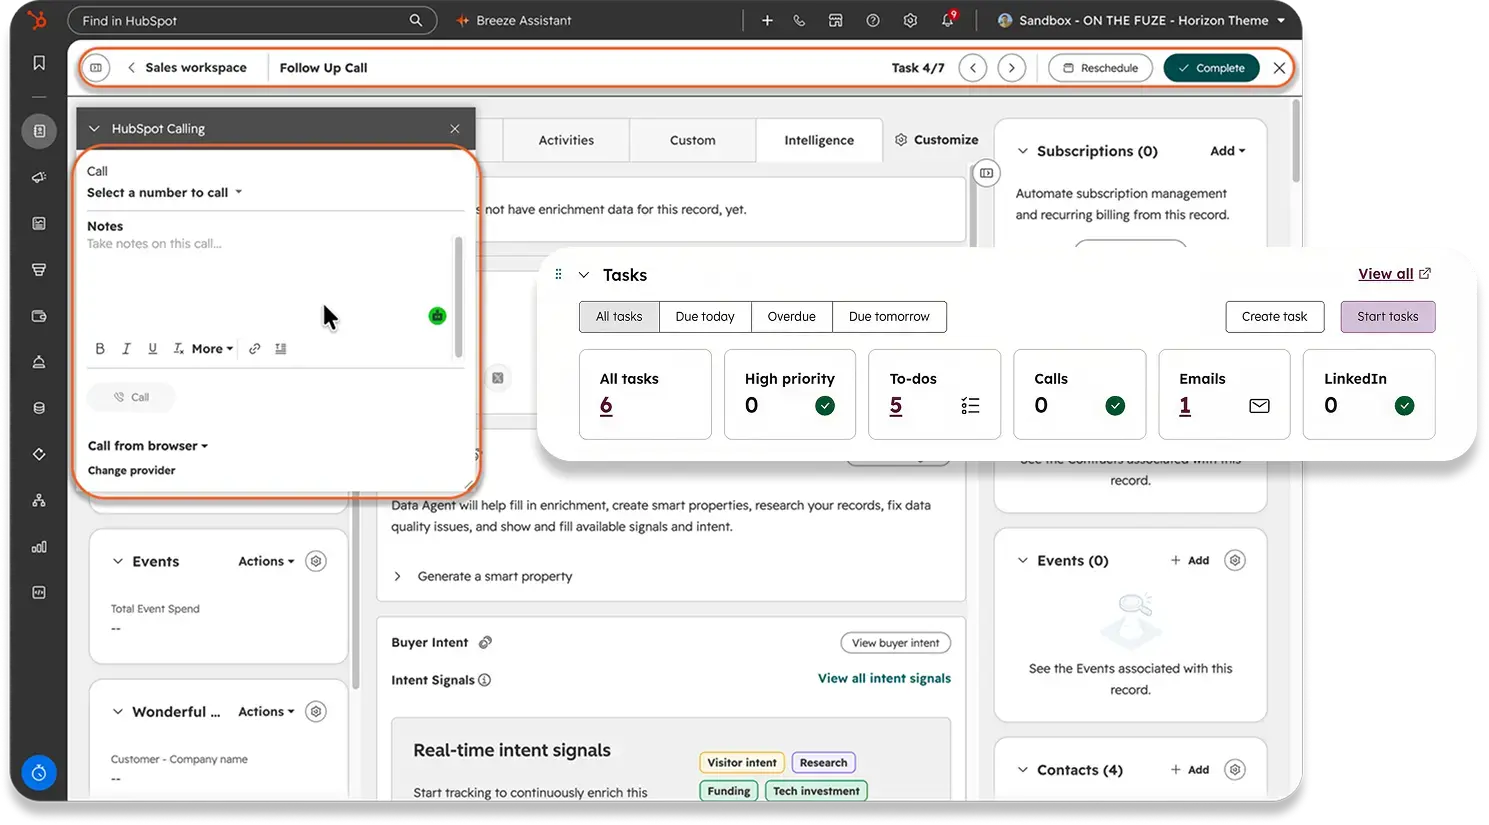Open the Marketplace icon in the top bar
Screen dimensions: 1489x825
click(x=836, y=20)
